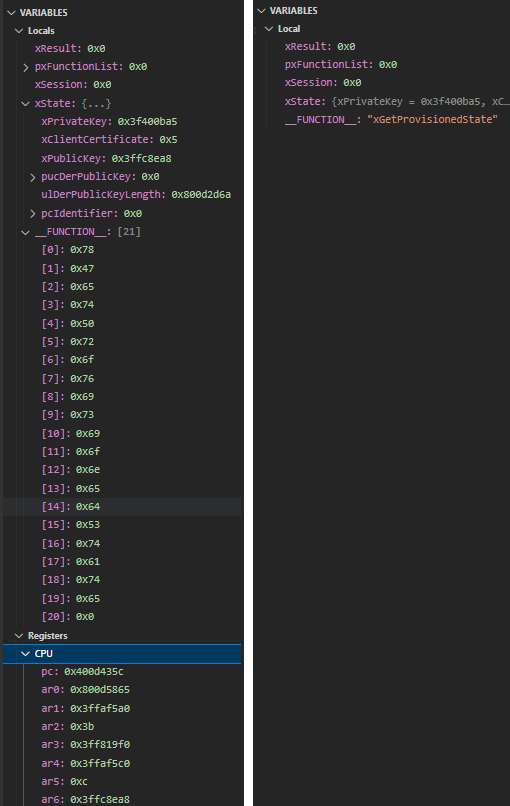Select array element [18]: 0x74
Screen dimensions: 510x806
tap(70, 580)
